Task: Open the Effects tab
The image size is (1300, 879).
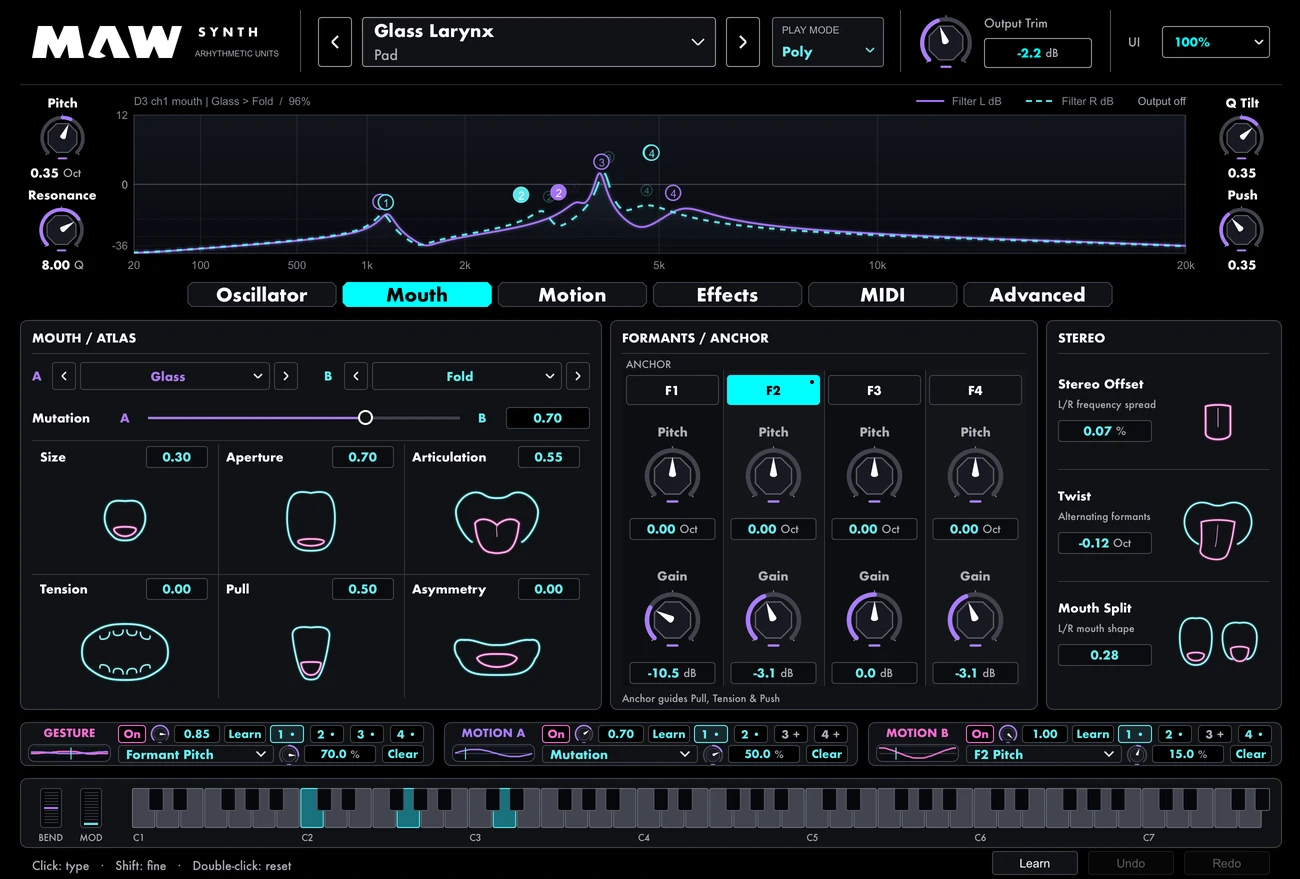Action: pos(727,295)
